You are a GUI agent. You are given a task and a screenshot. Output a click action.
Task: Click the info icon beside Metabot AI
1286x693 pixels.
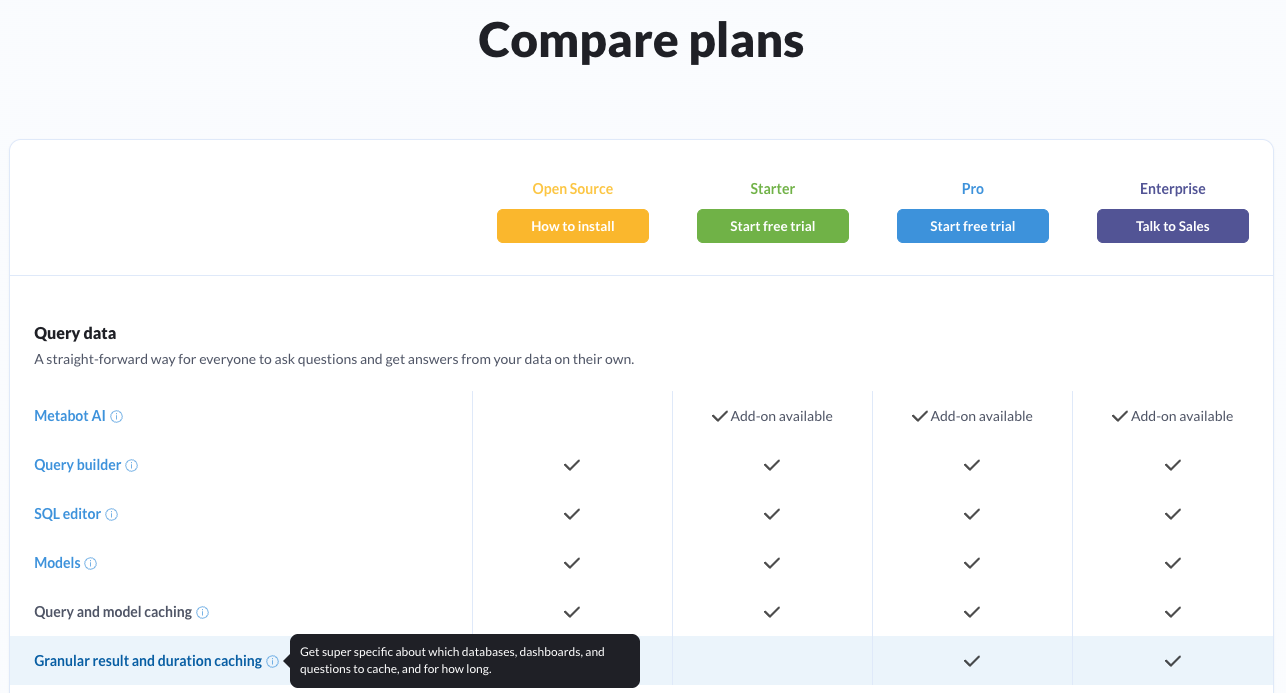117,417
